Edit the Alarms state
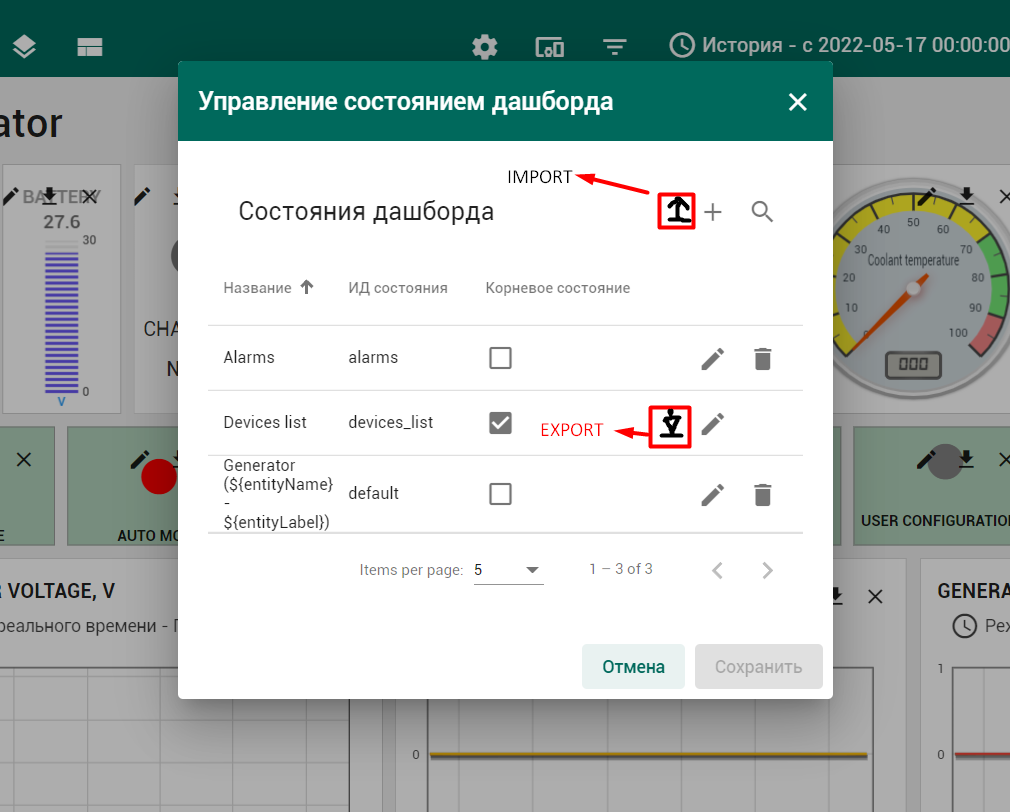Image resolution: width=1010 pixels, height=812 pixels. tap(712, 359)
